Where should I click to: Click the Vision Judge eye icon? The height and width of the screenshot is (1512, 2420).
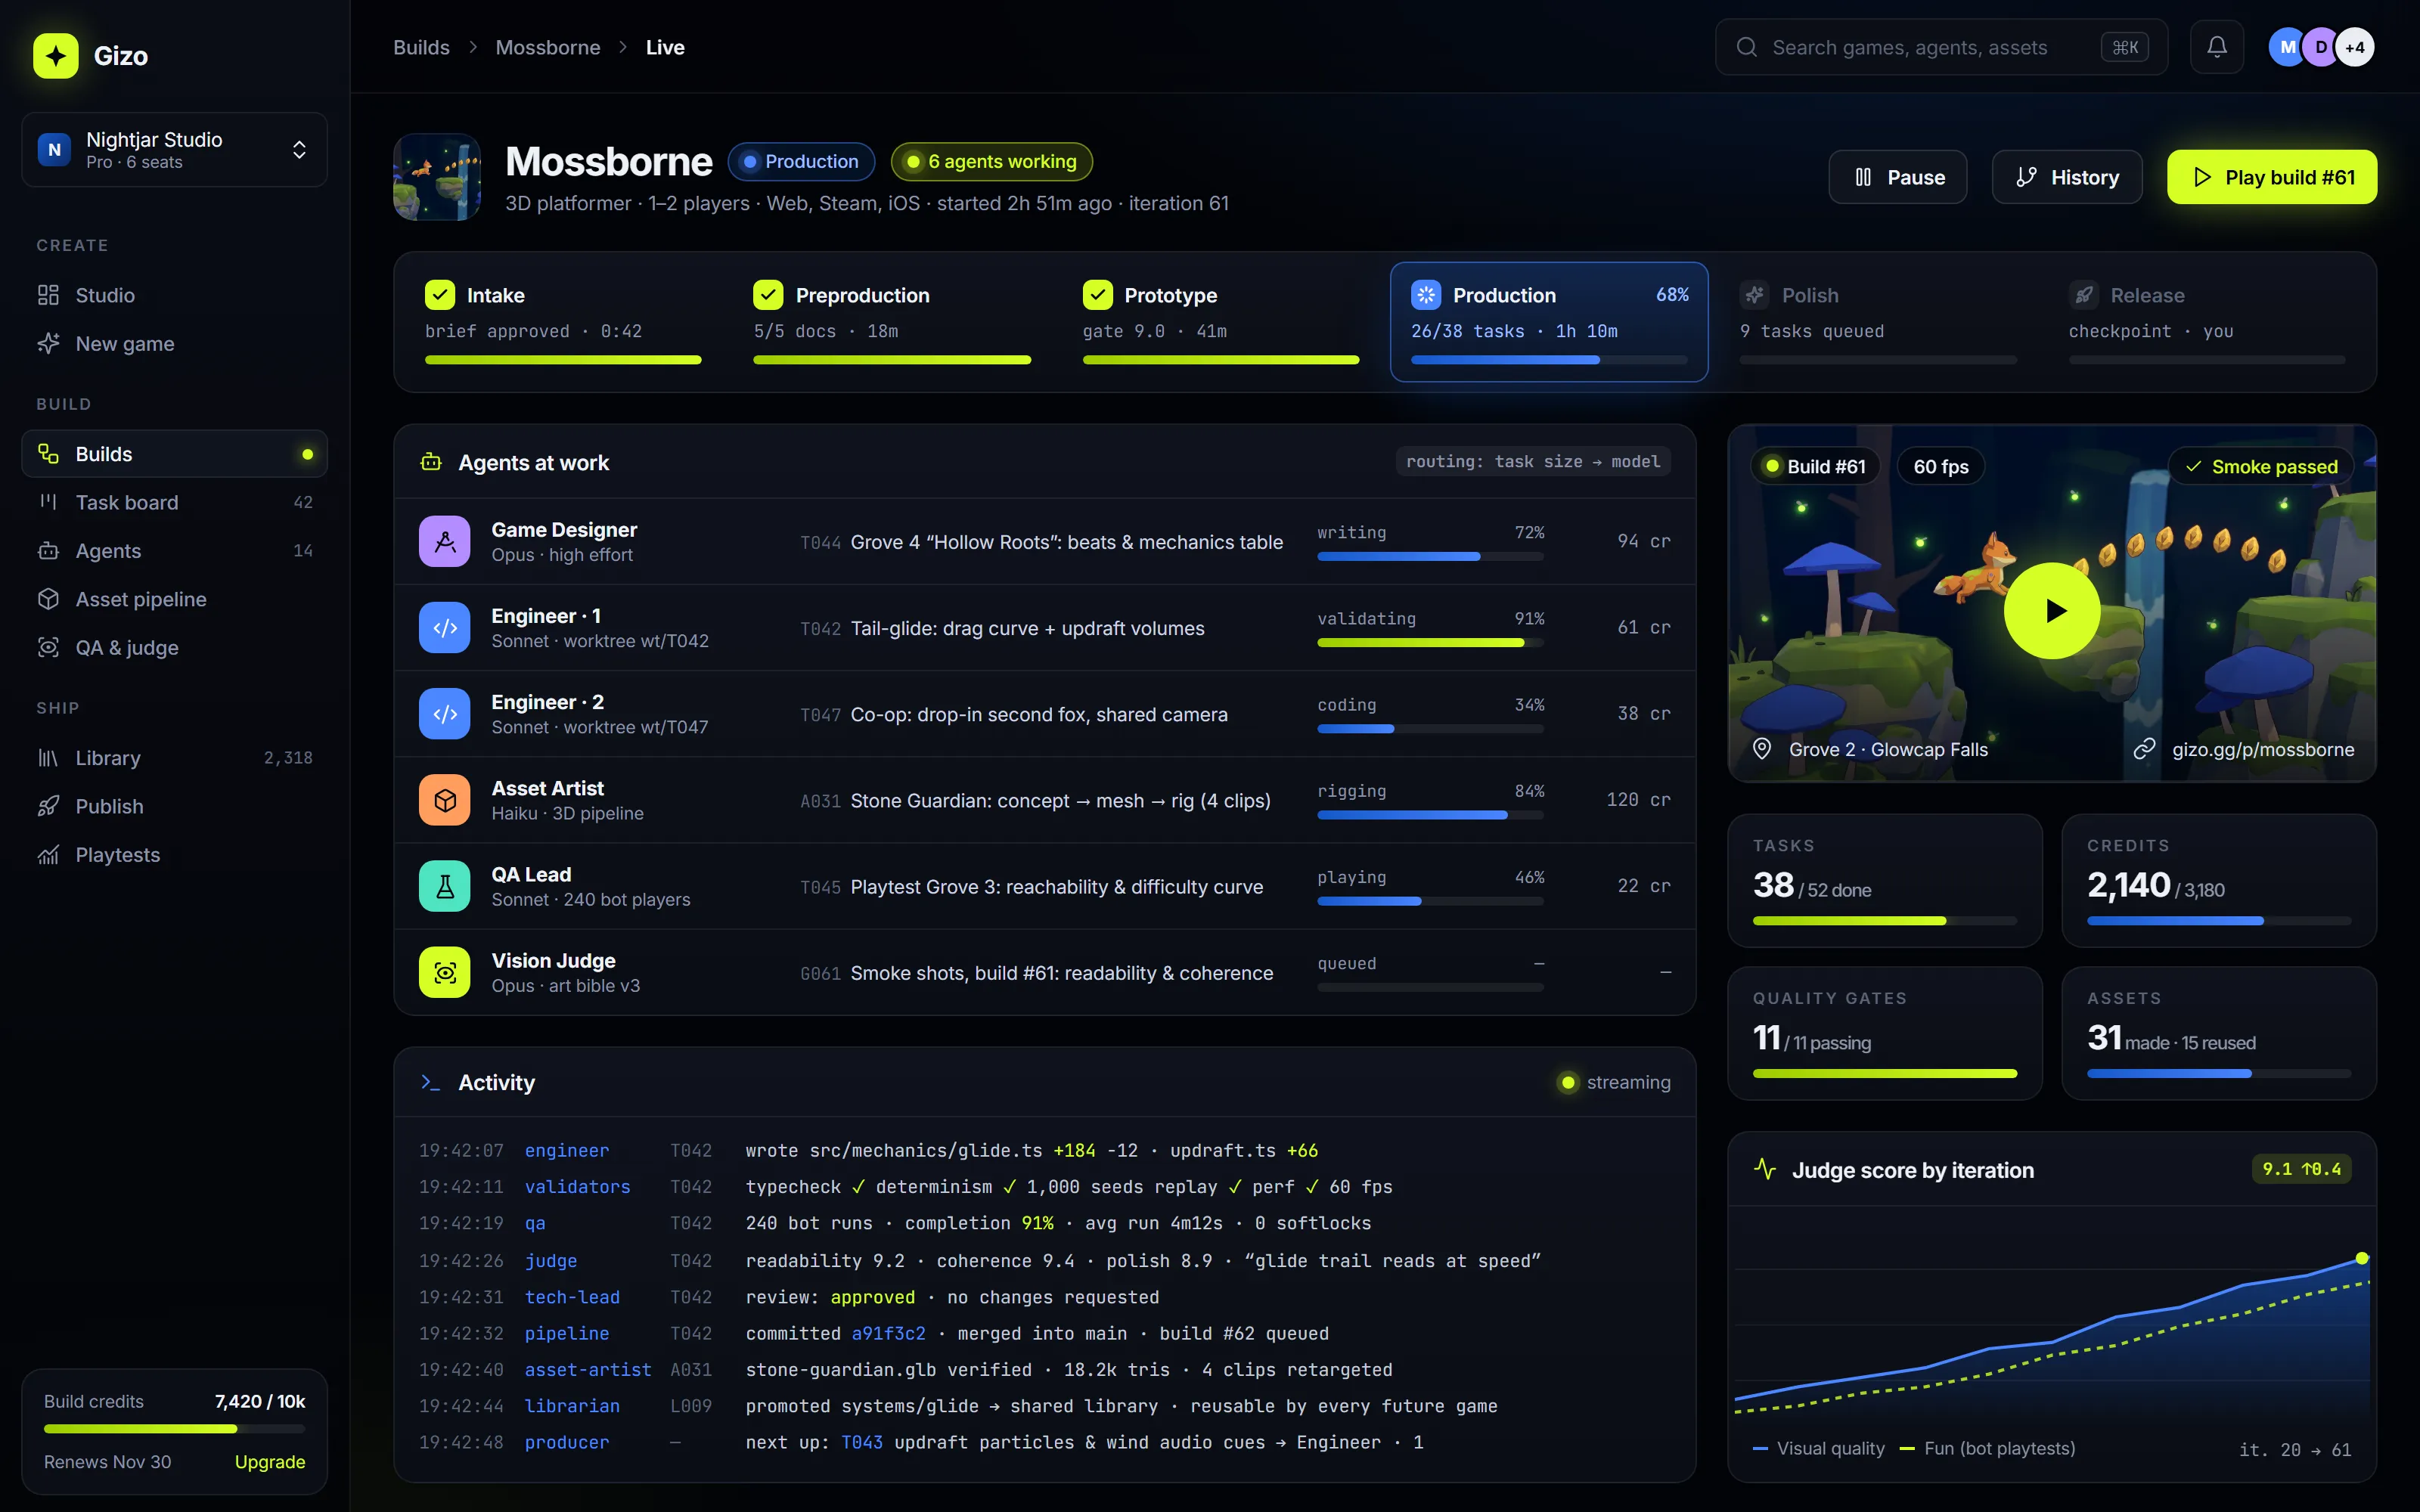click(445, 972)
